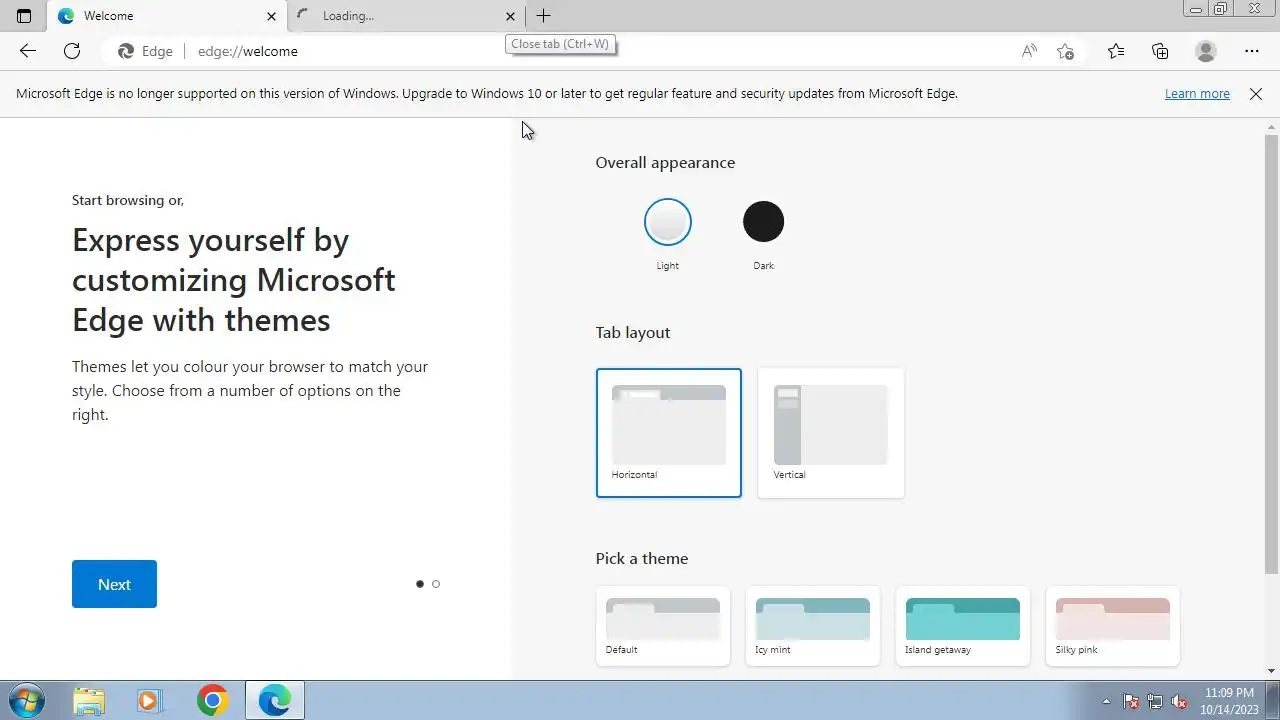Screen dimensions: 1280x720
Task: Open a new tab with plus icon
Action: click(x=543, y=16)
